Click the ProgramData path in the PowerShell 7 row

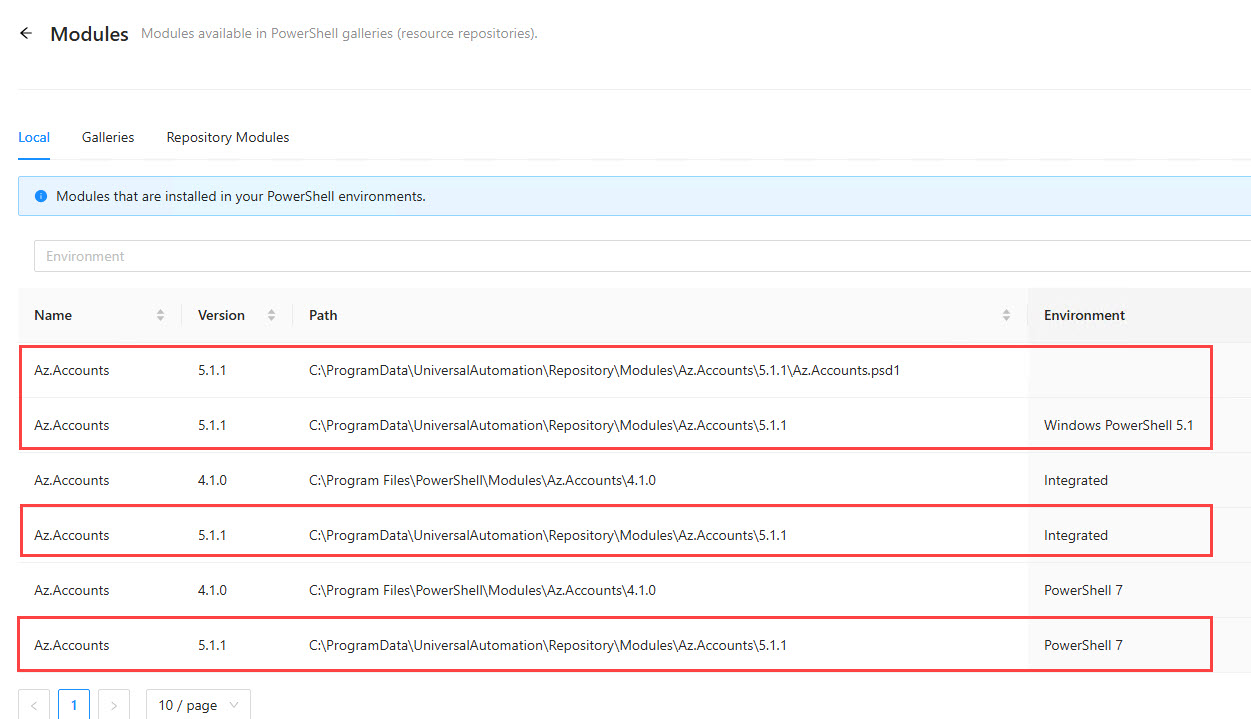tap(548, 645)
